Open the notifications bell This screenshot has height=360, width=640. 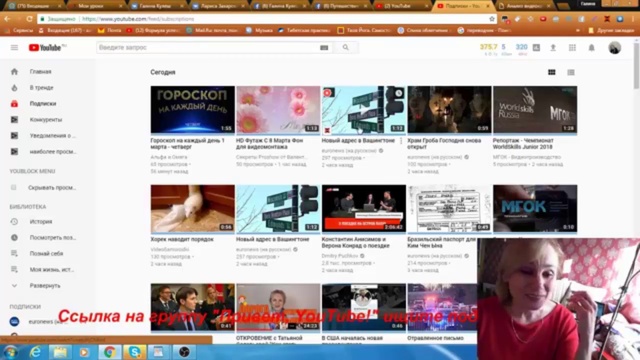591,48
